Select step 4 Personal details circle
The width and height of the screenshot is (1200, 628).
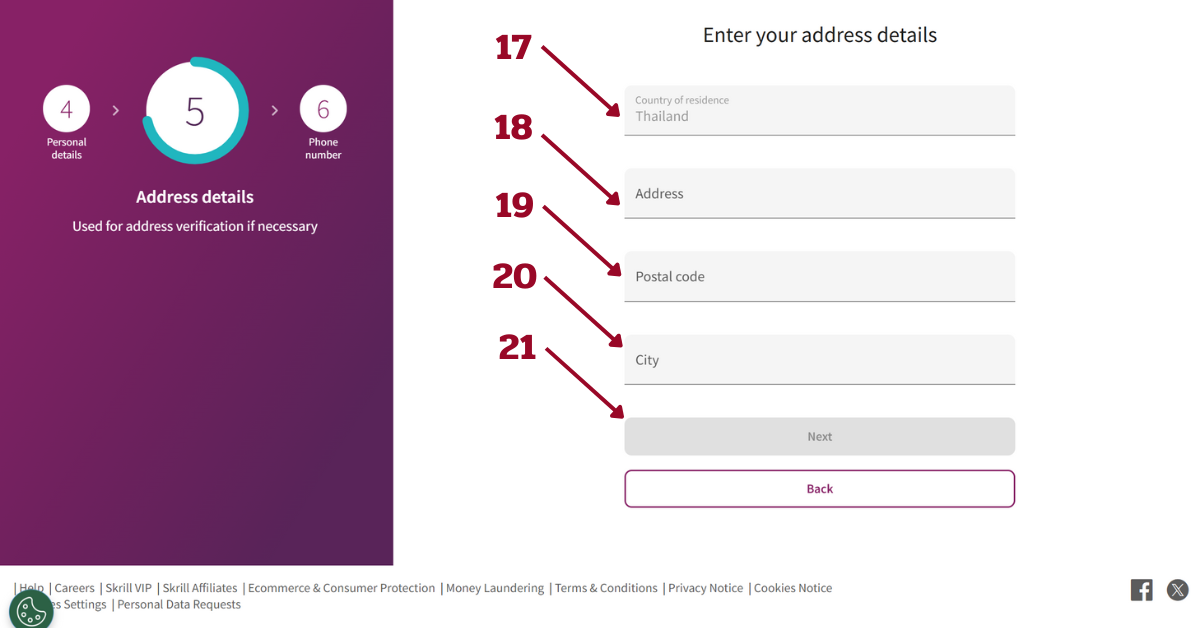coord(66,109)
